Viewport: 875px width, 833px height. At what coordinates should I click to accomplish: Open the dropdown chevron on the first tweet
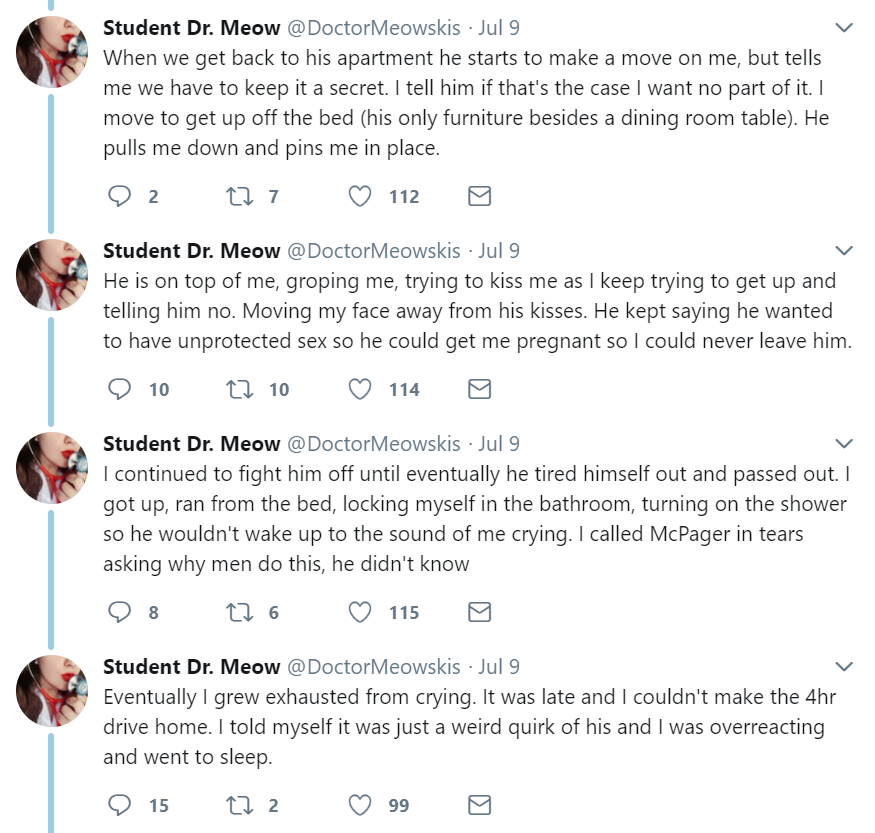pyautogui.click(x=843, y=27)
